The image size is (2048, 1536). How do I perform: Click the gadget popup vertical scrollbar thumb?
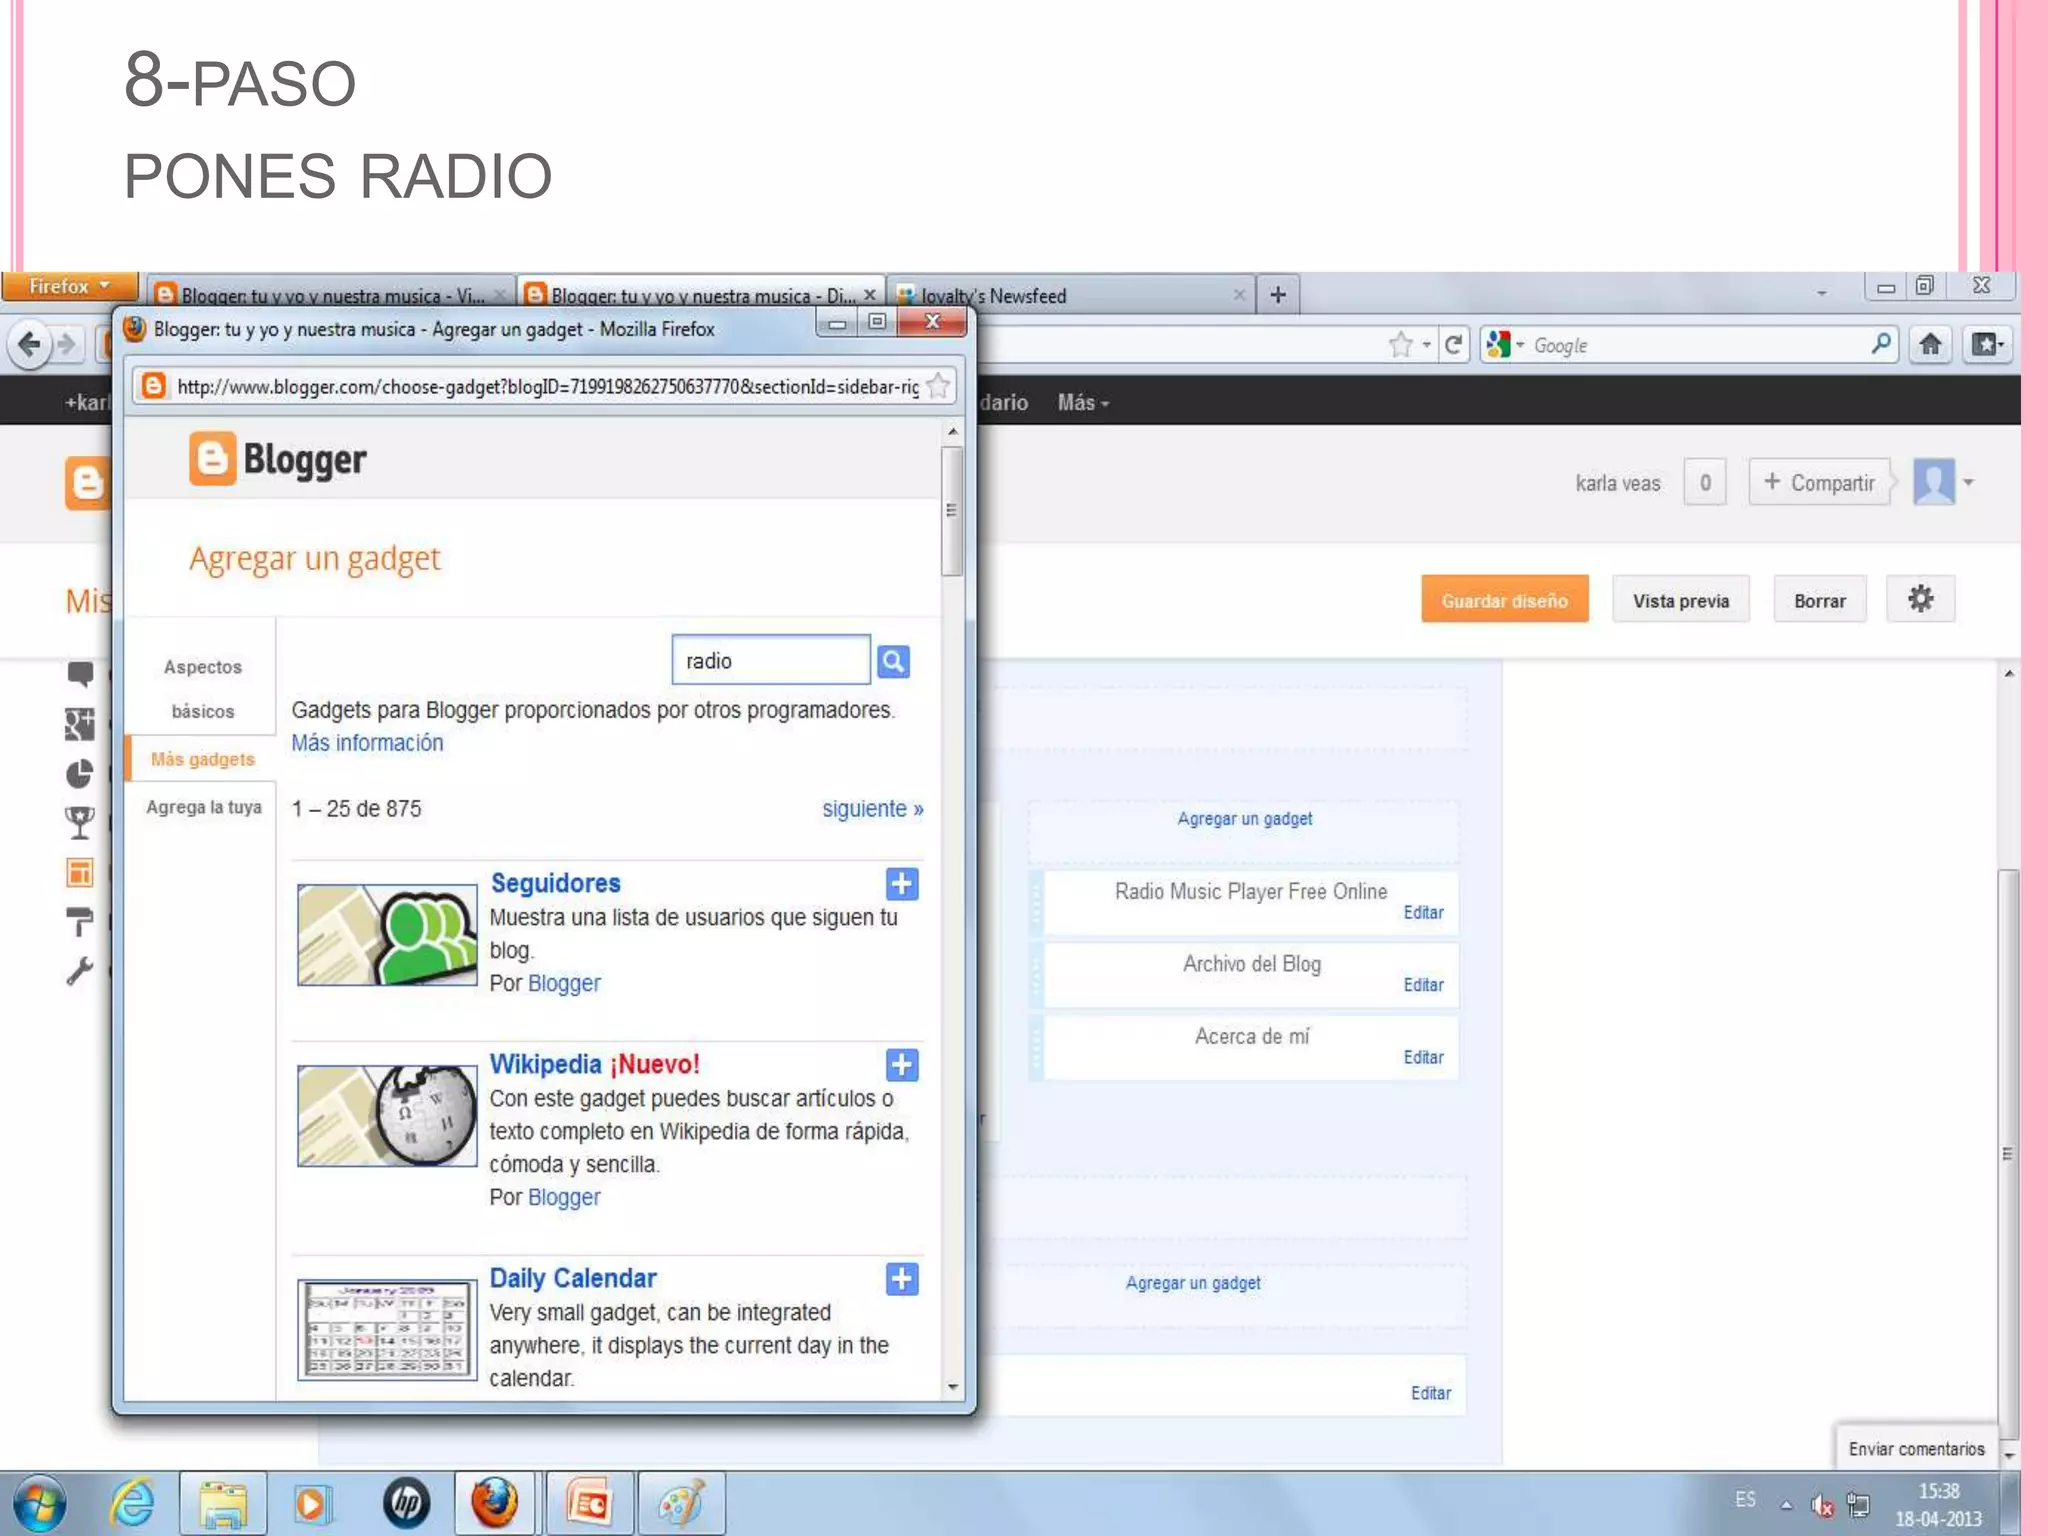coord(952,511)
